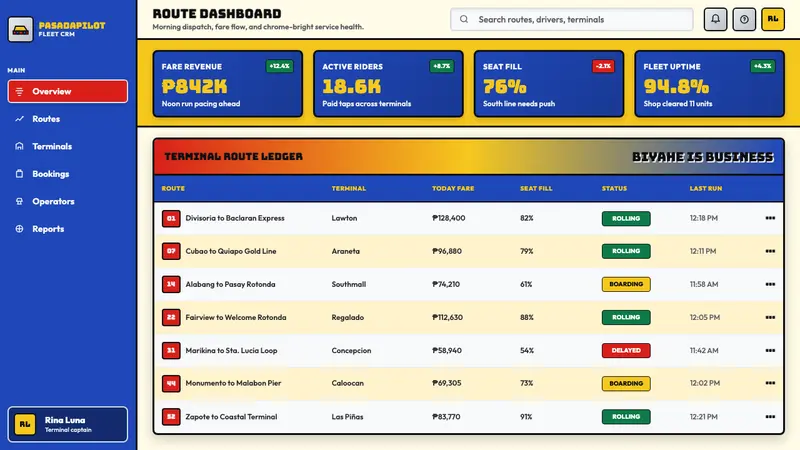Screen dimensions: 800x450
Task: Click route badge 14 for Alabang
Action: [171, 284]
